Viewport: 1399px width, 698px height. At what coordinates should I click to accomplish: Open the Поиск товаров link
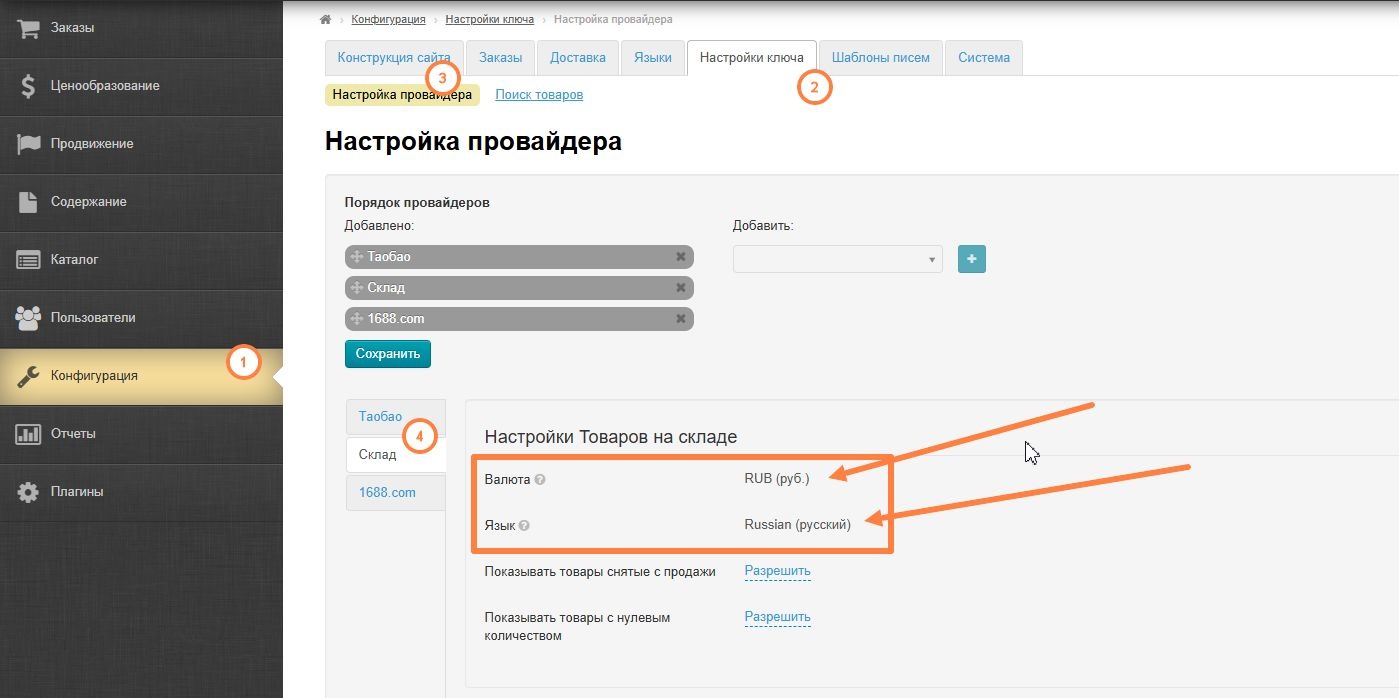[539, 95]
